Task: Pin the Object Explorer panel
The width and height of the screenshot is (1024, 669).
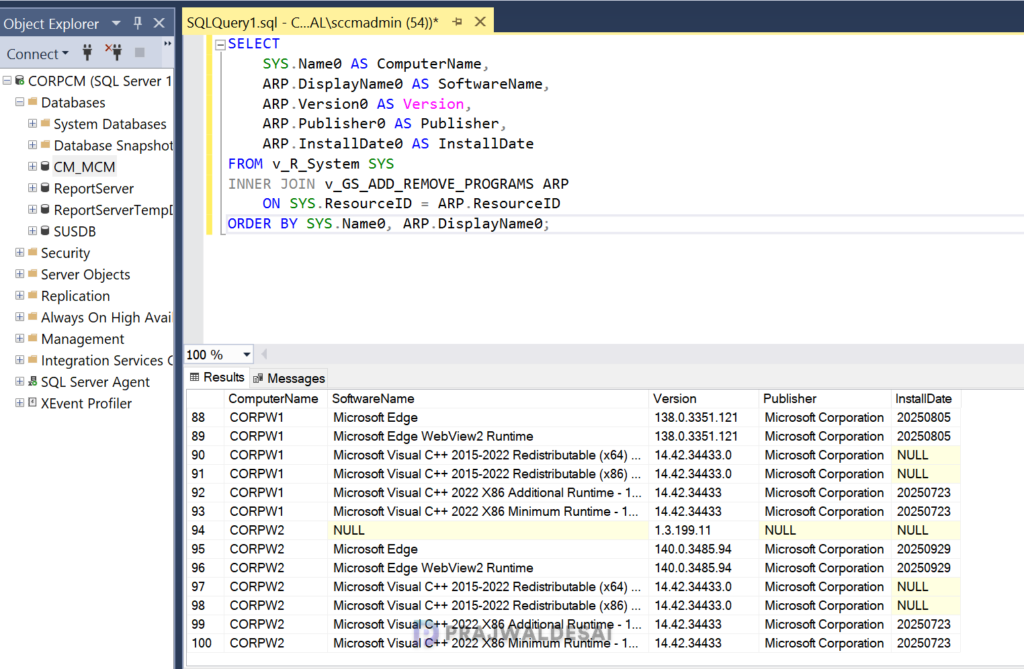Action: [138, 23]
